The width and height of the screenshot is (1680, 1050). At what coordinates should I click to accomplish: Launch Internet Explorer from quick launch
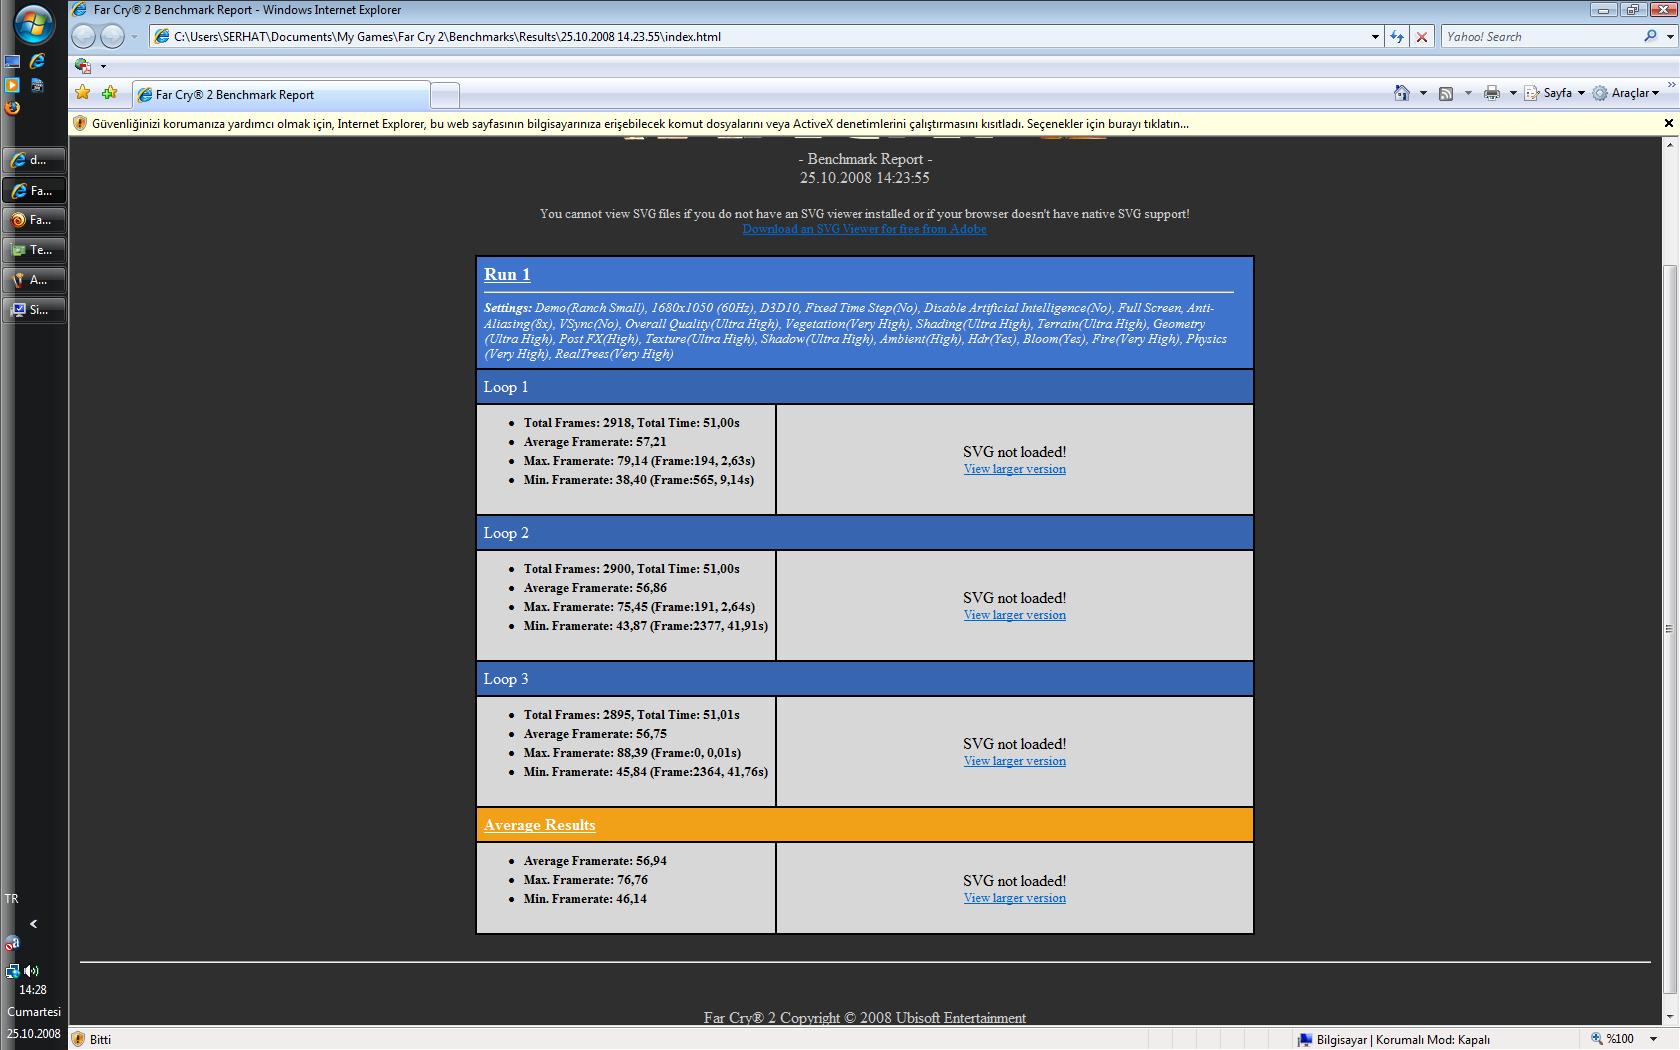pyautogui.click(x=37, y=62)
